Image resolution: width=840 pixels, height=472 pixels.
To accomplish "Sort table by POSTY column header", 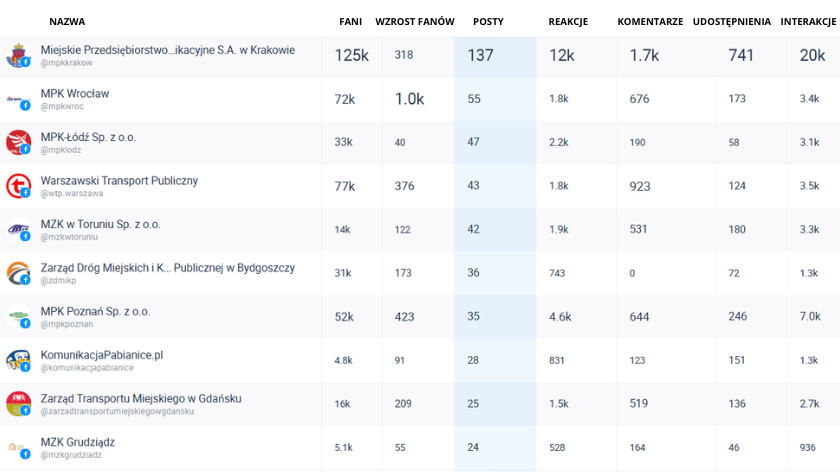I will 488,21.
